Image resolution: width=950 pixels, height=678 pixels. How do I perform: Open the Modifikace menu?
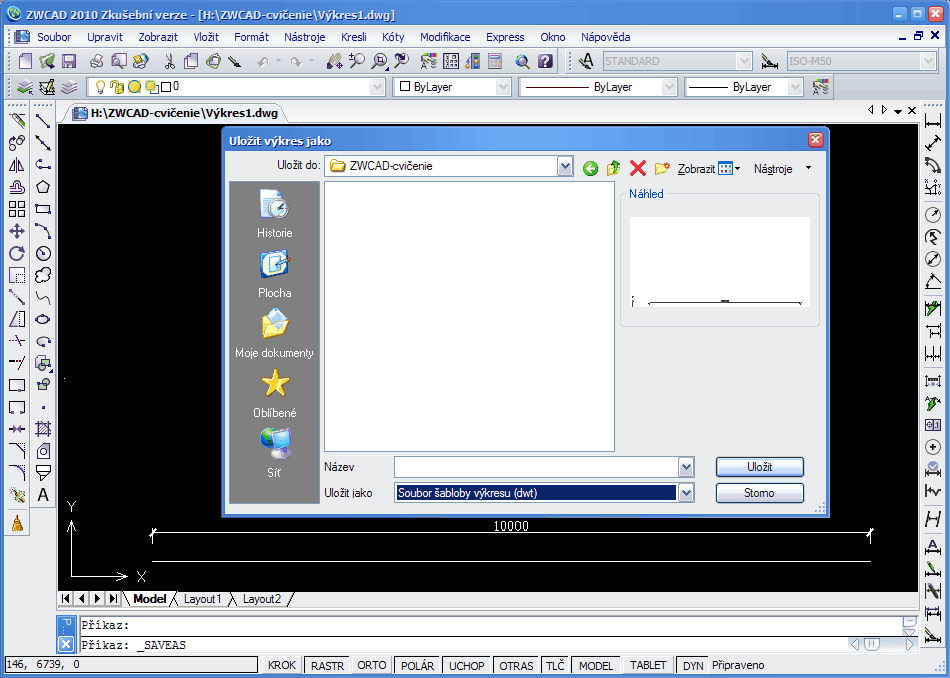[445, 37]
